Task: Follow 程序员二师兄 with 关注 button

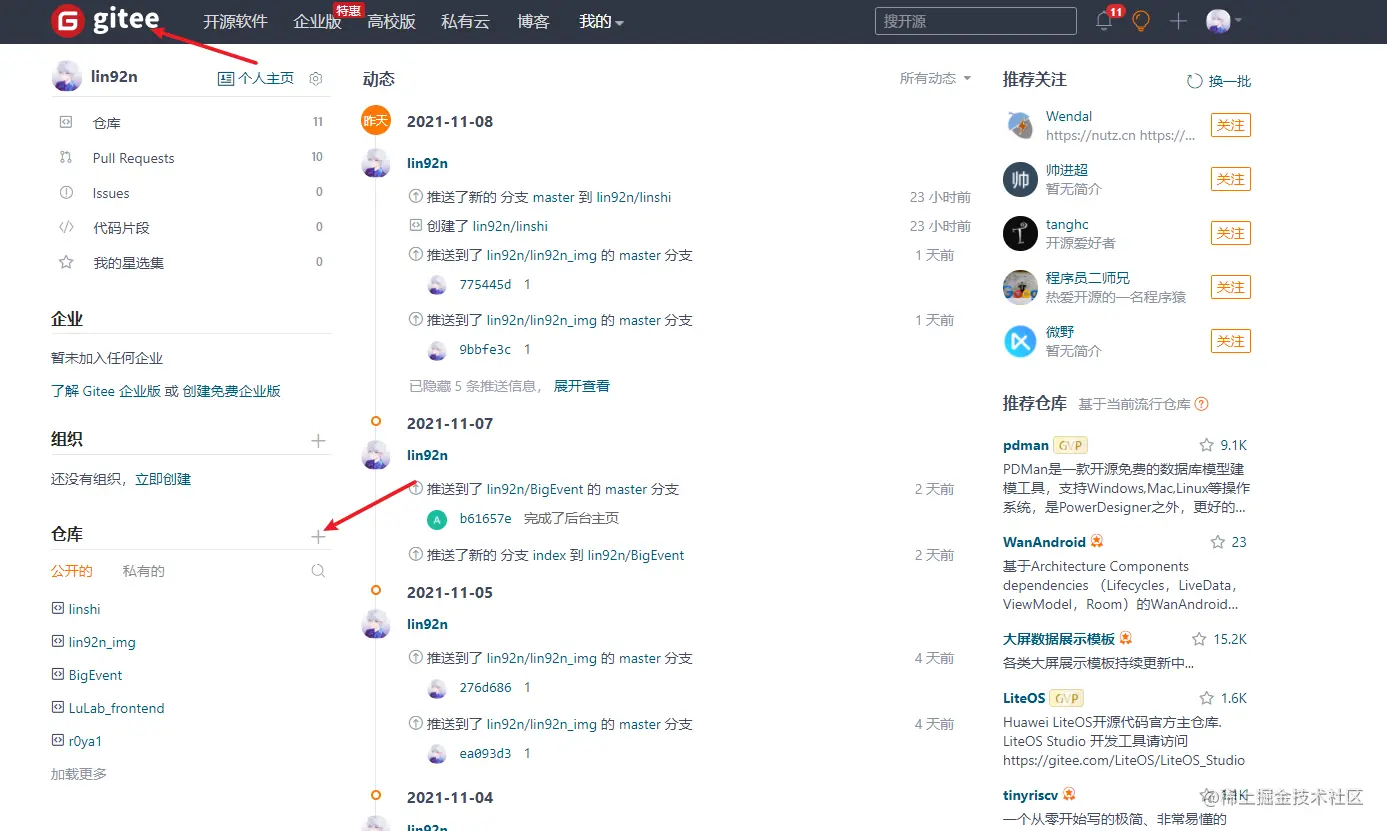Action: tap(1230, 287)
